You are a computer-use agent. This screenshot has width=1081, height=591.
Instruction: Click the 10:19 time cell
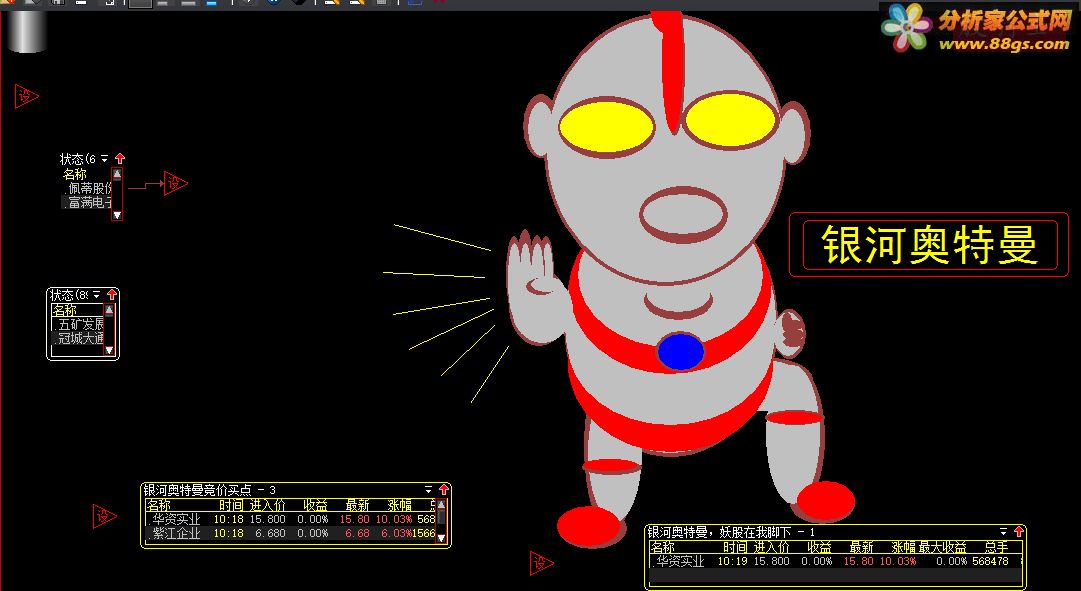coord(732,561)
